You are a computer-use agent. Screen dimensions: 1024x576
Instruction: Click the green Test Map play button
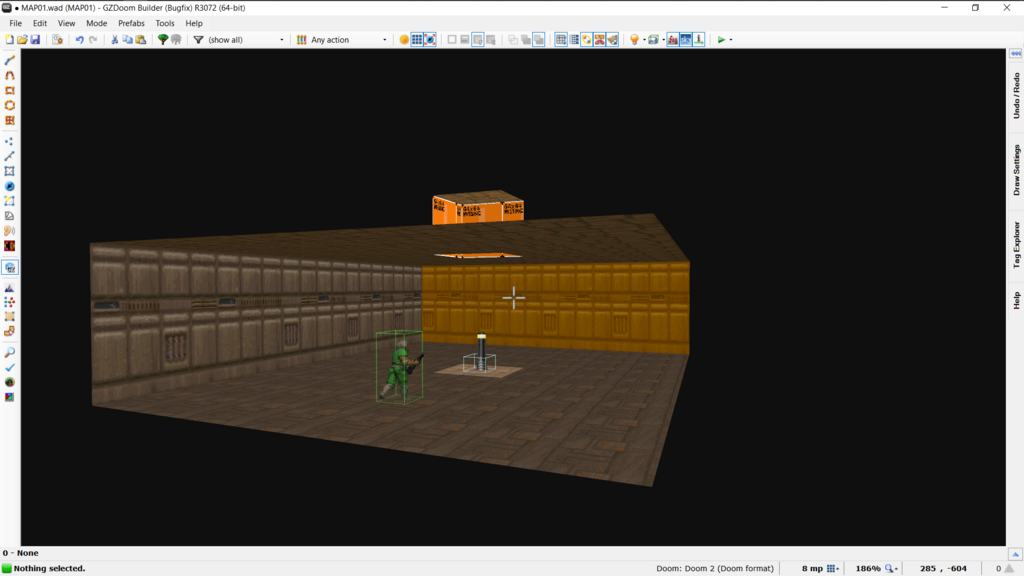[x=721, y=40]
